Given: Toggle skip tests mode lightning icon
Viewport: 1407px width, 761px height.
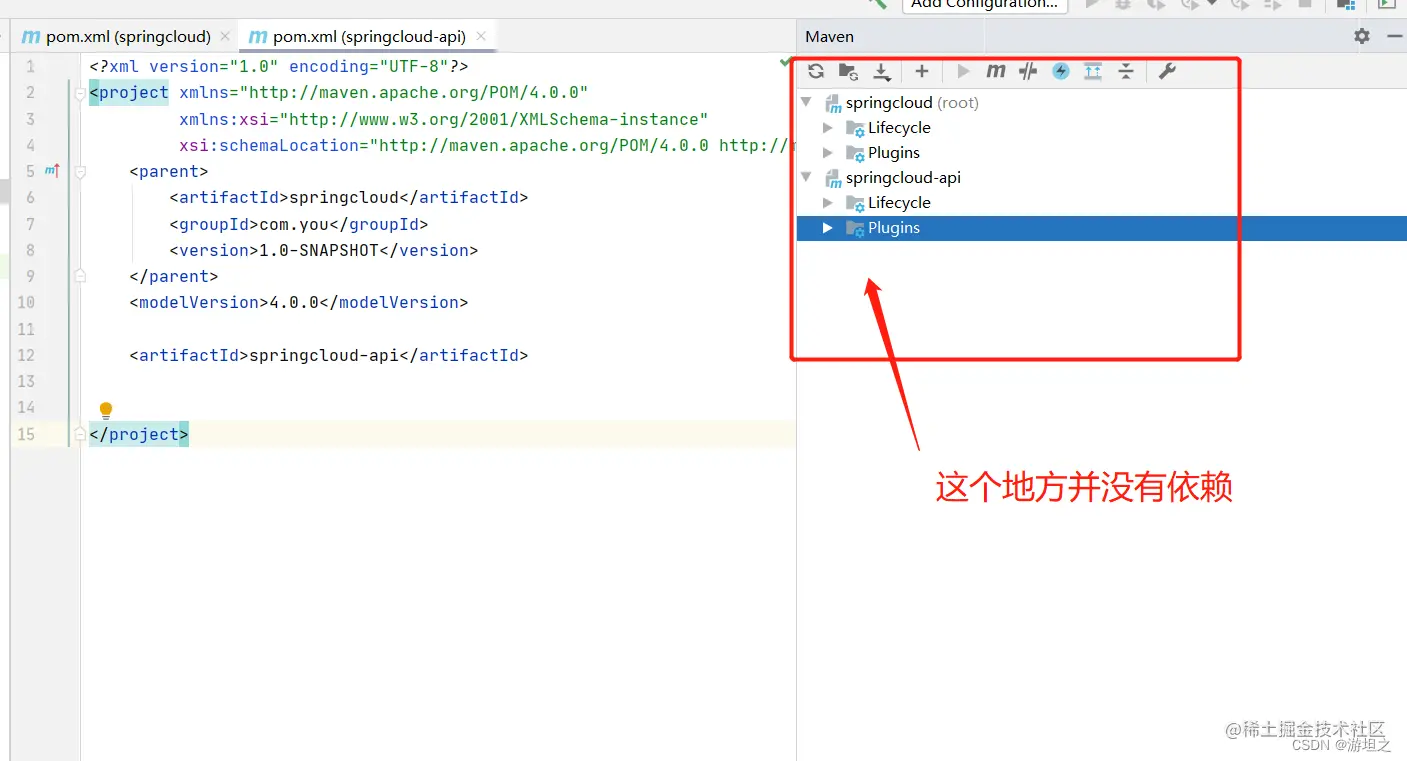Looking at the screenshot, I should [1061, 71].
